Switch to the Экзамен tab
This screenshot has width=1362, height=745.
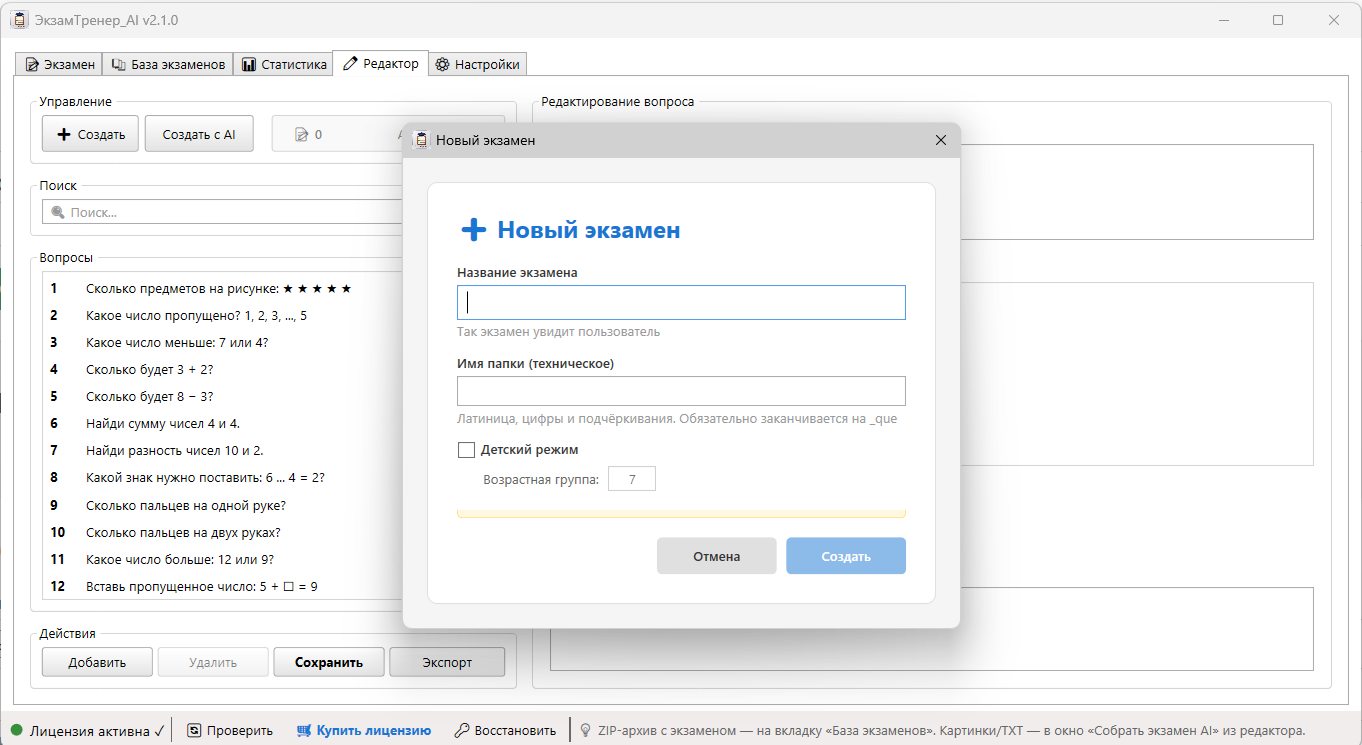point(59,64)
